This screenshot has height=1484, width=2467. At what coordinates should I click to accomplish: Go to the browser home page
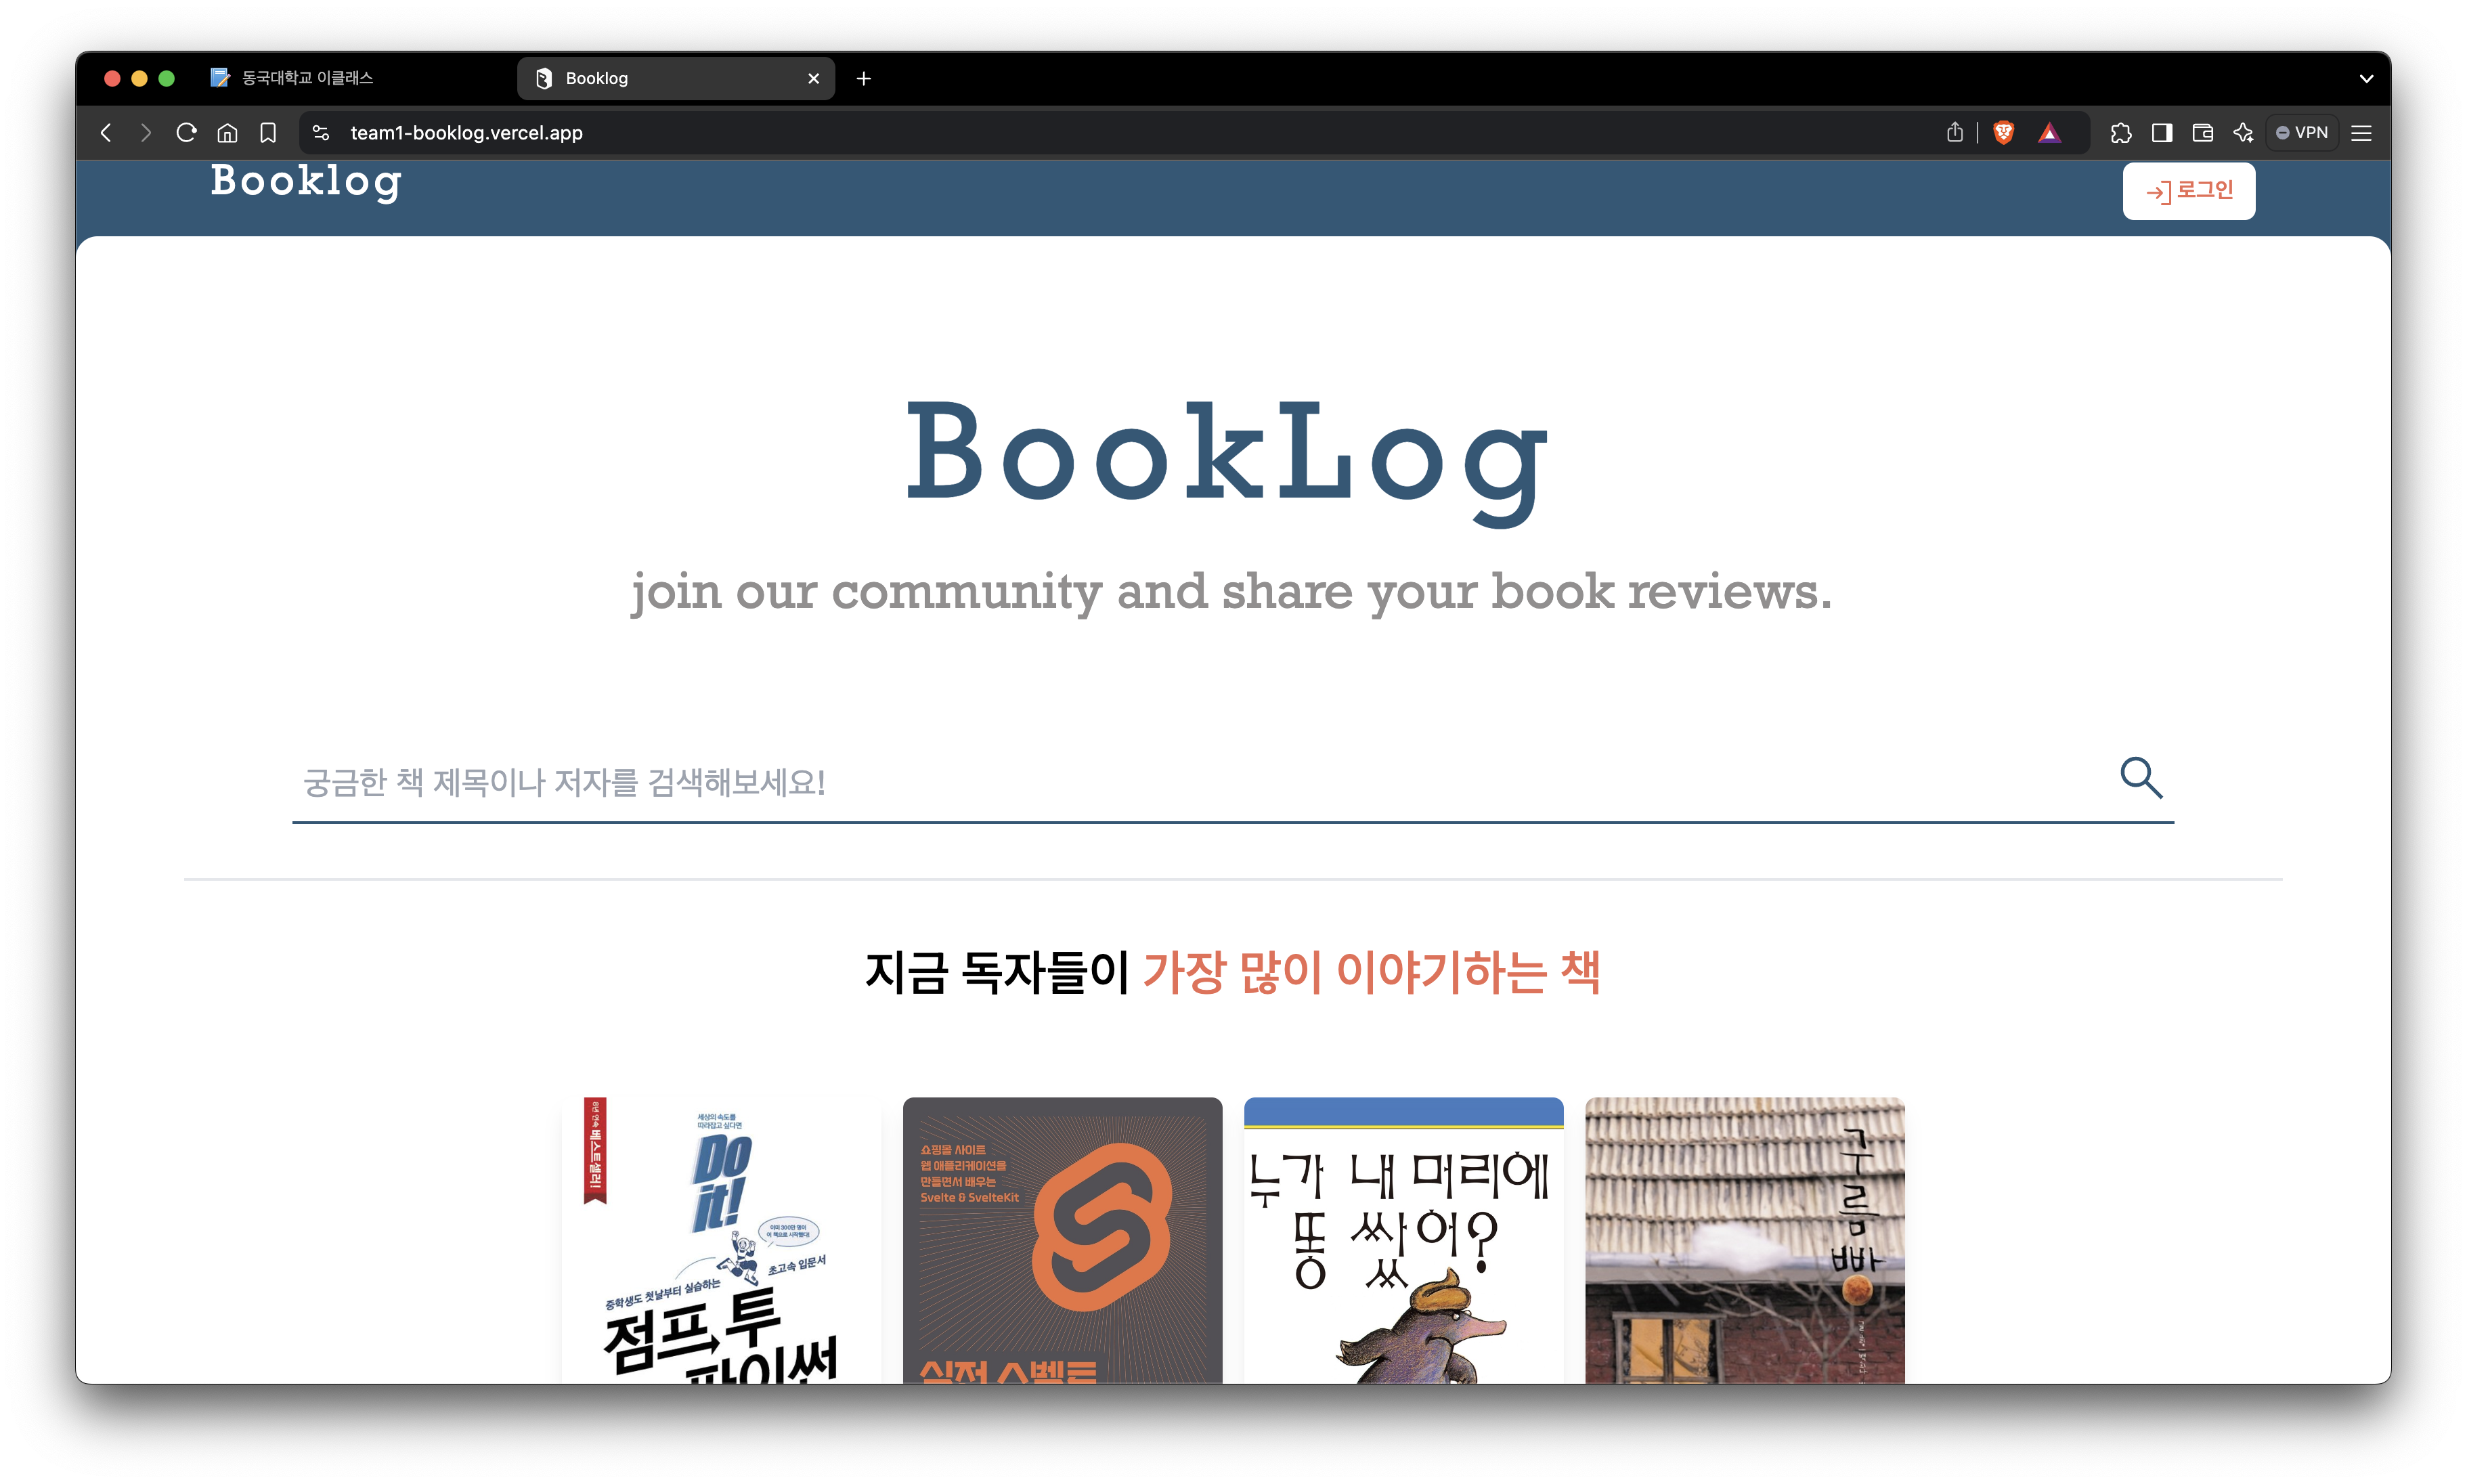pos(227,133)
